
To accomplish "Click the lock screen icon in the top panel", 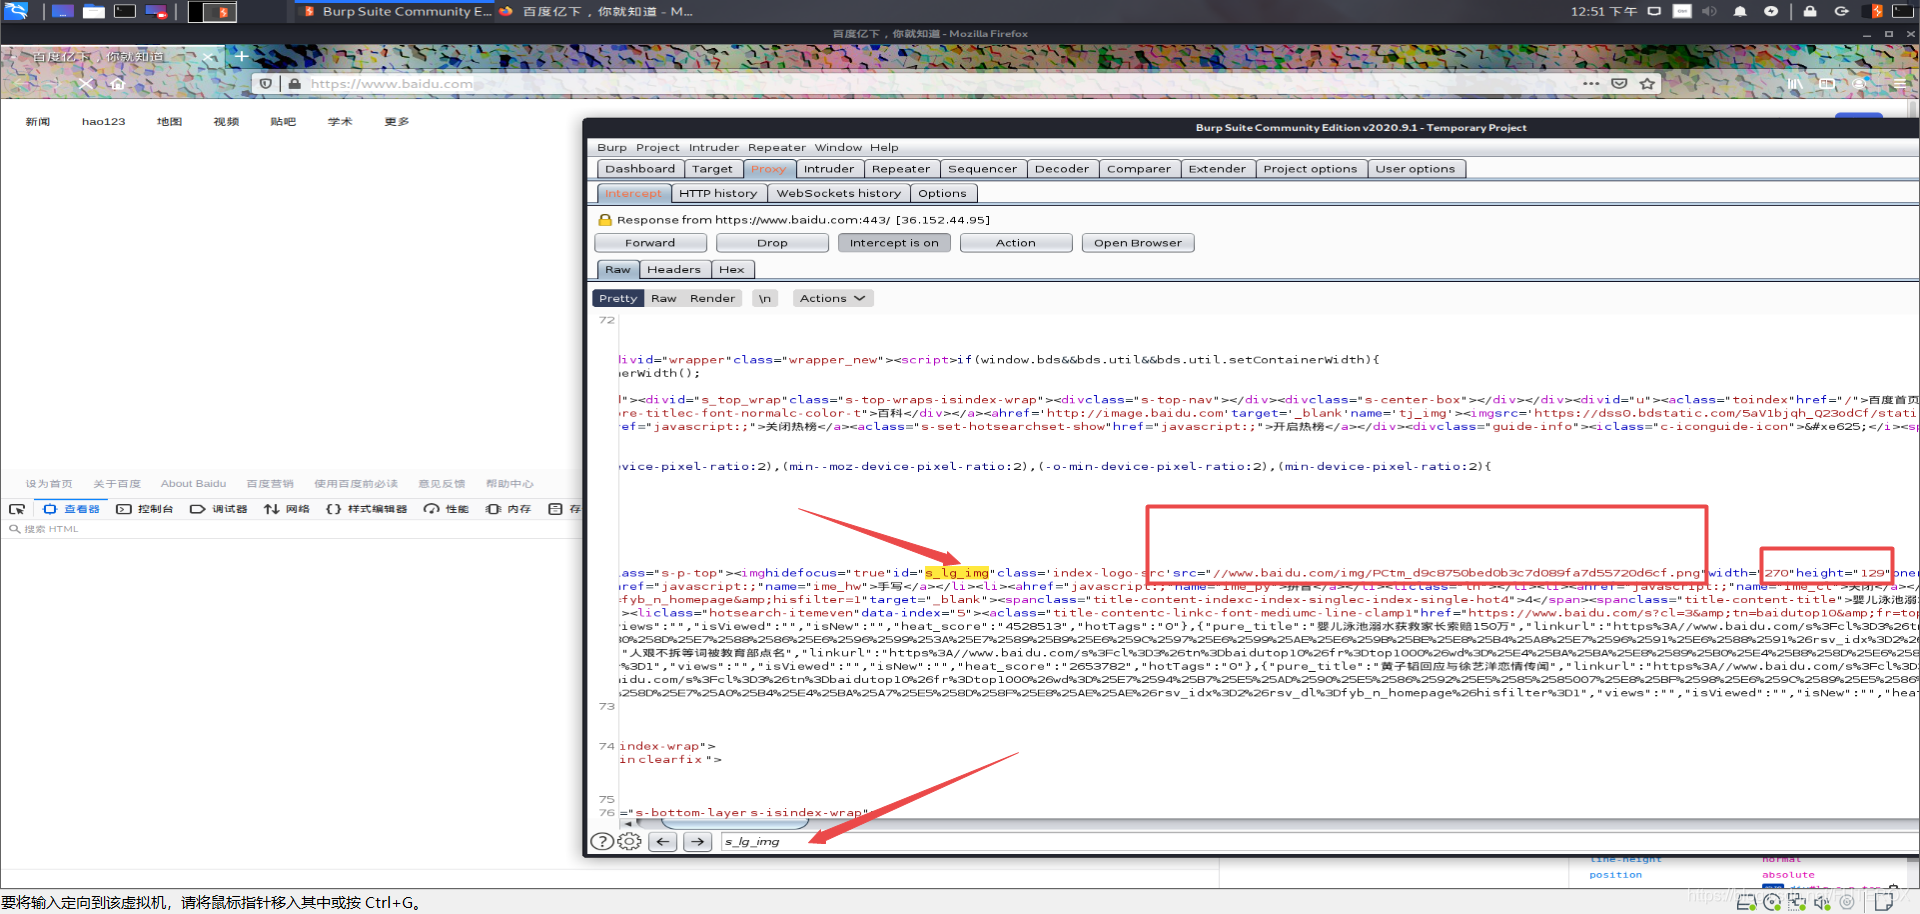I will (1810, 11).
